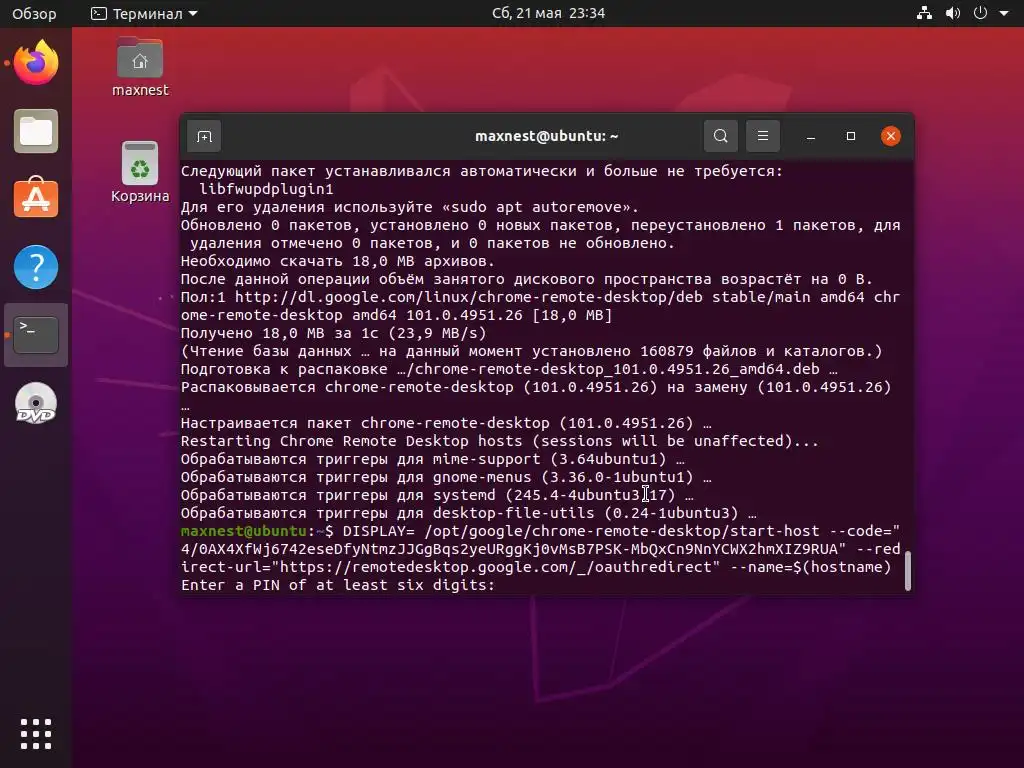Click the 'Настраивается пакет chrome-remote-desktop' line

pos(446,423)
